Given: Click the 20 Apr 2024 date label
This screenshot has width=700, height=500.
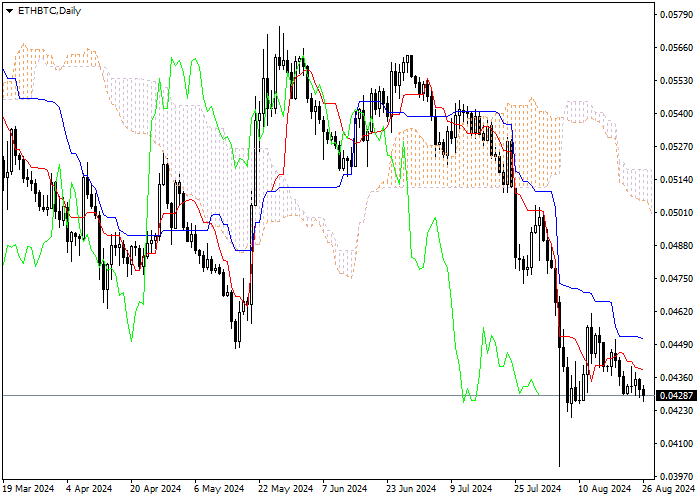Looking at the screenshot, I should pyautogui.click(x=156, y=489).
